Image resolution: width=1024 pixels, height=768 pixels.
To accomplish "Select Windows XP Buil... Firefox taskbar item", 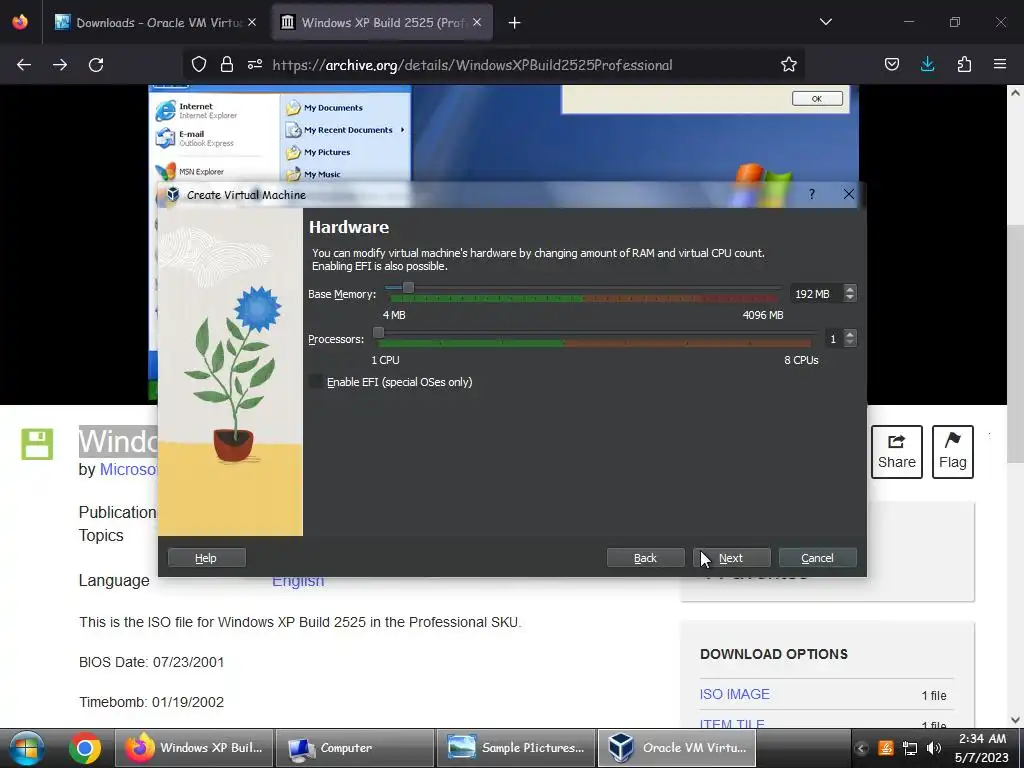I will (x=194, y=748).
